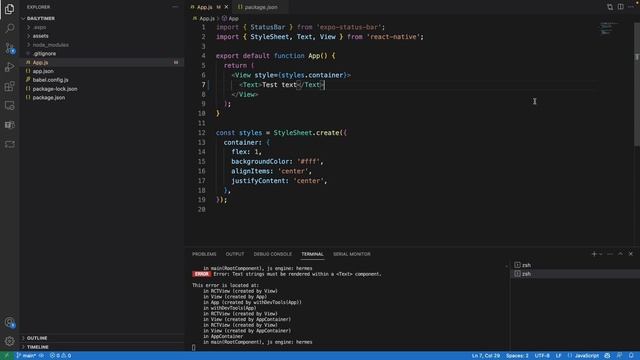Image resolution: width=640 pixels, height=360 pixels.
Task: Click the remote window indicator in status bar
Action: click(x=7, y=356)
